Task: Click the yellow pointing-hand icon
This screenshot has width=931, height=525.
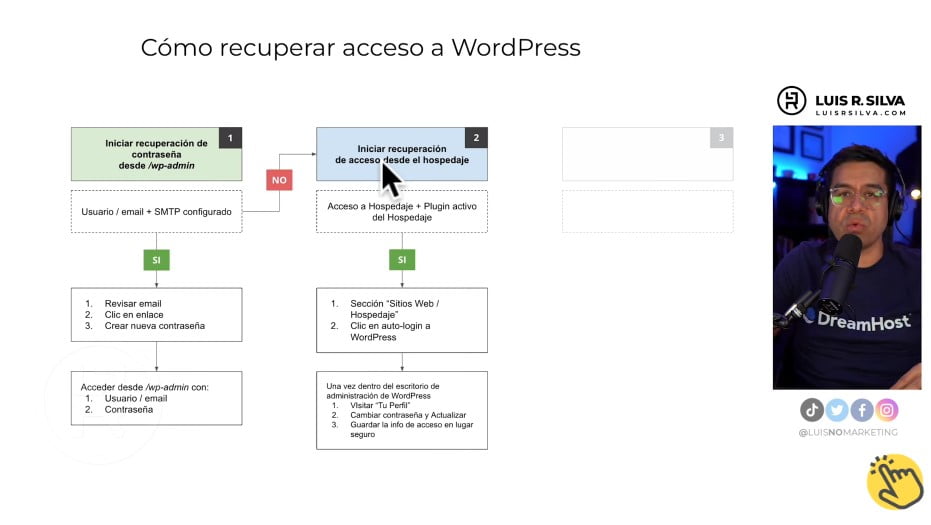Action: [x=895, y=481]
